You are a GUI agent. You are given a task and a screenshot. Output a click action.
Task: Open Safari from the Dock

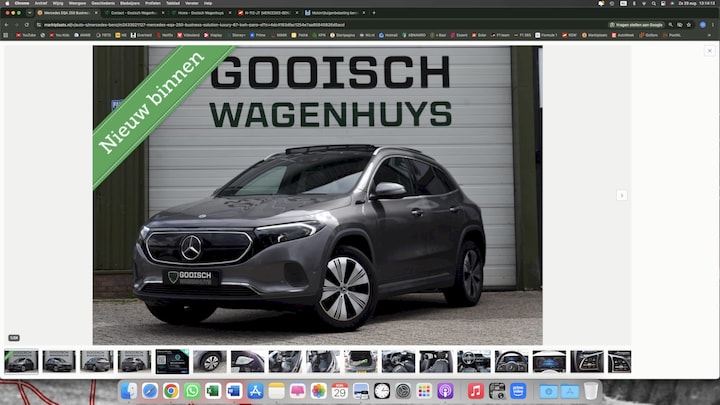(x=150, y=391)
